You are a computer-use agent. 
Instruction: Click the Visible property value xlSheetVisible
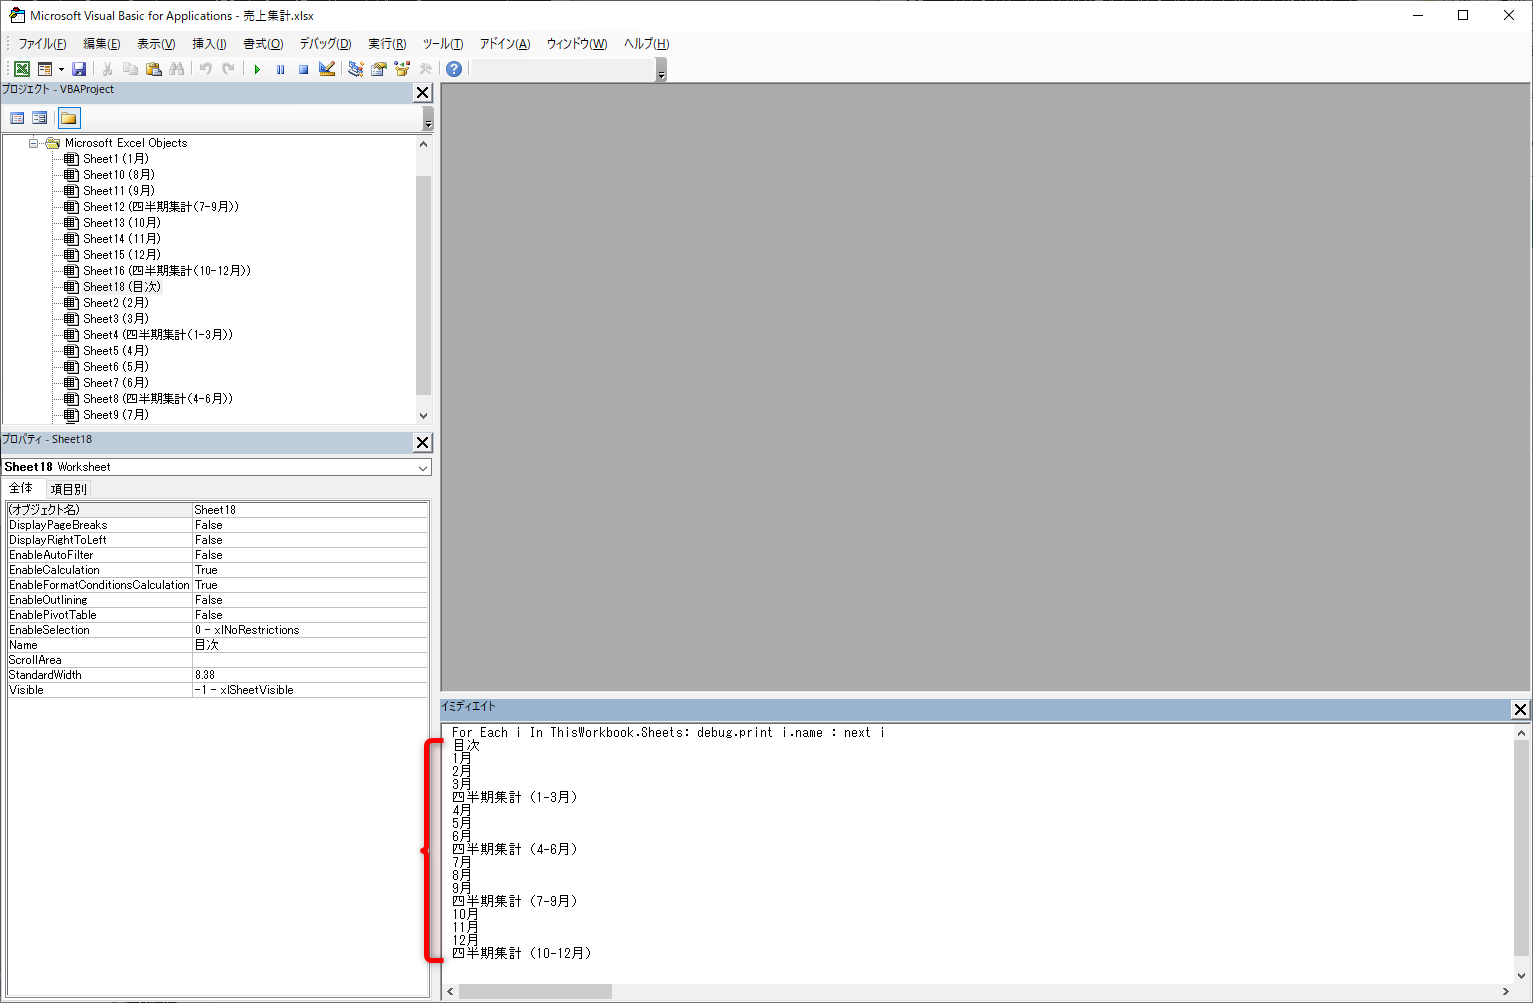(310, 690)
